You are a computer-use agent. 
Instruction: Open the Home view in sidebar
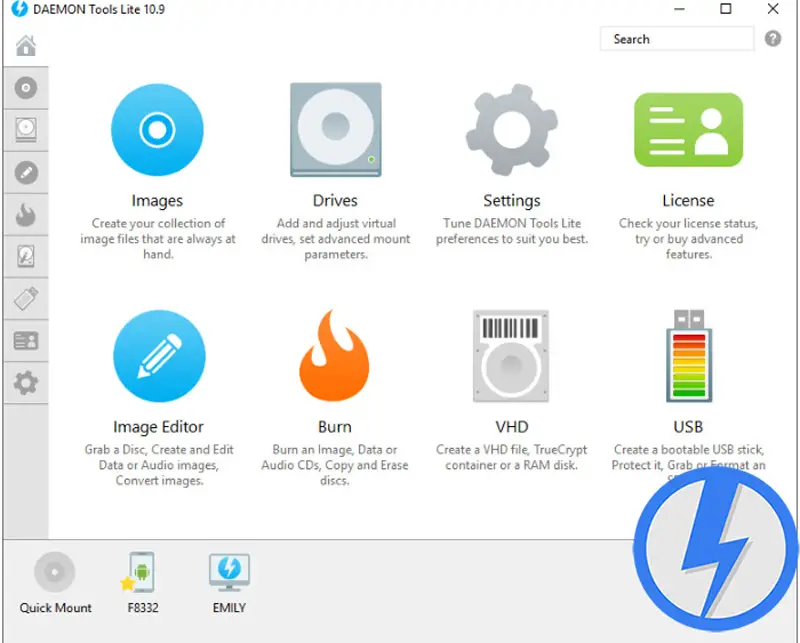[26, 46]
